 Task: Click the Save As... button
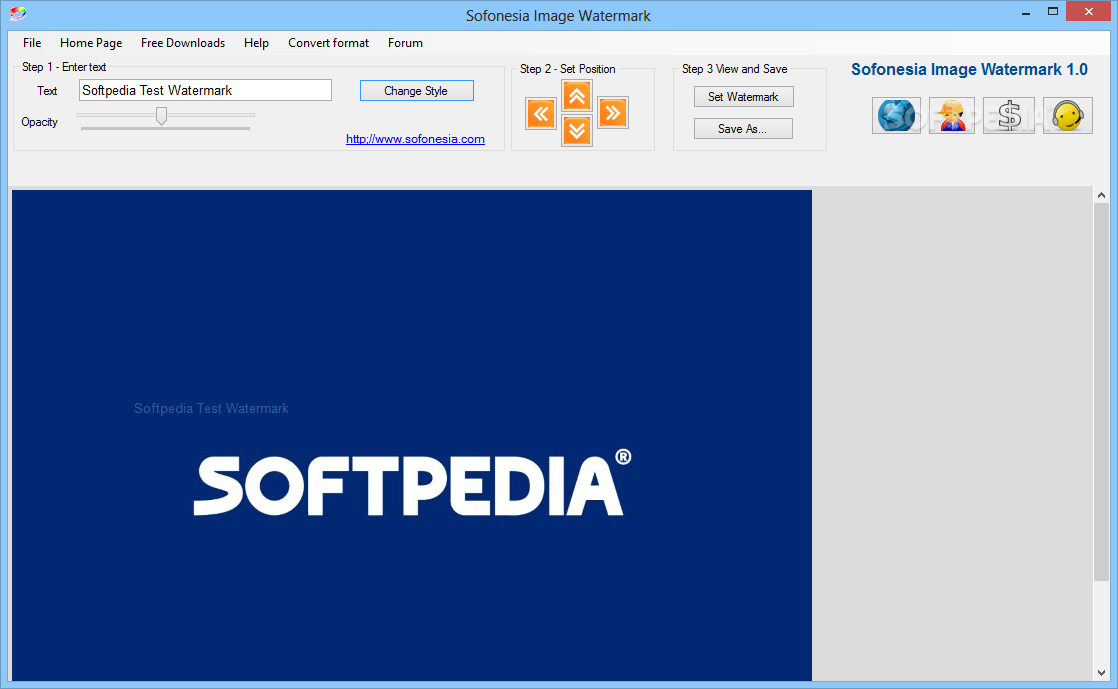pyautogui.click(x=743, y=128)
